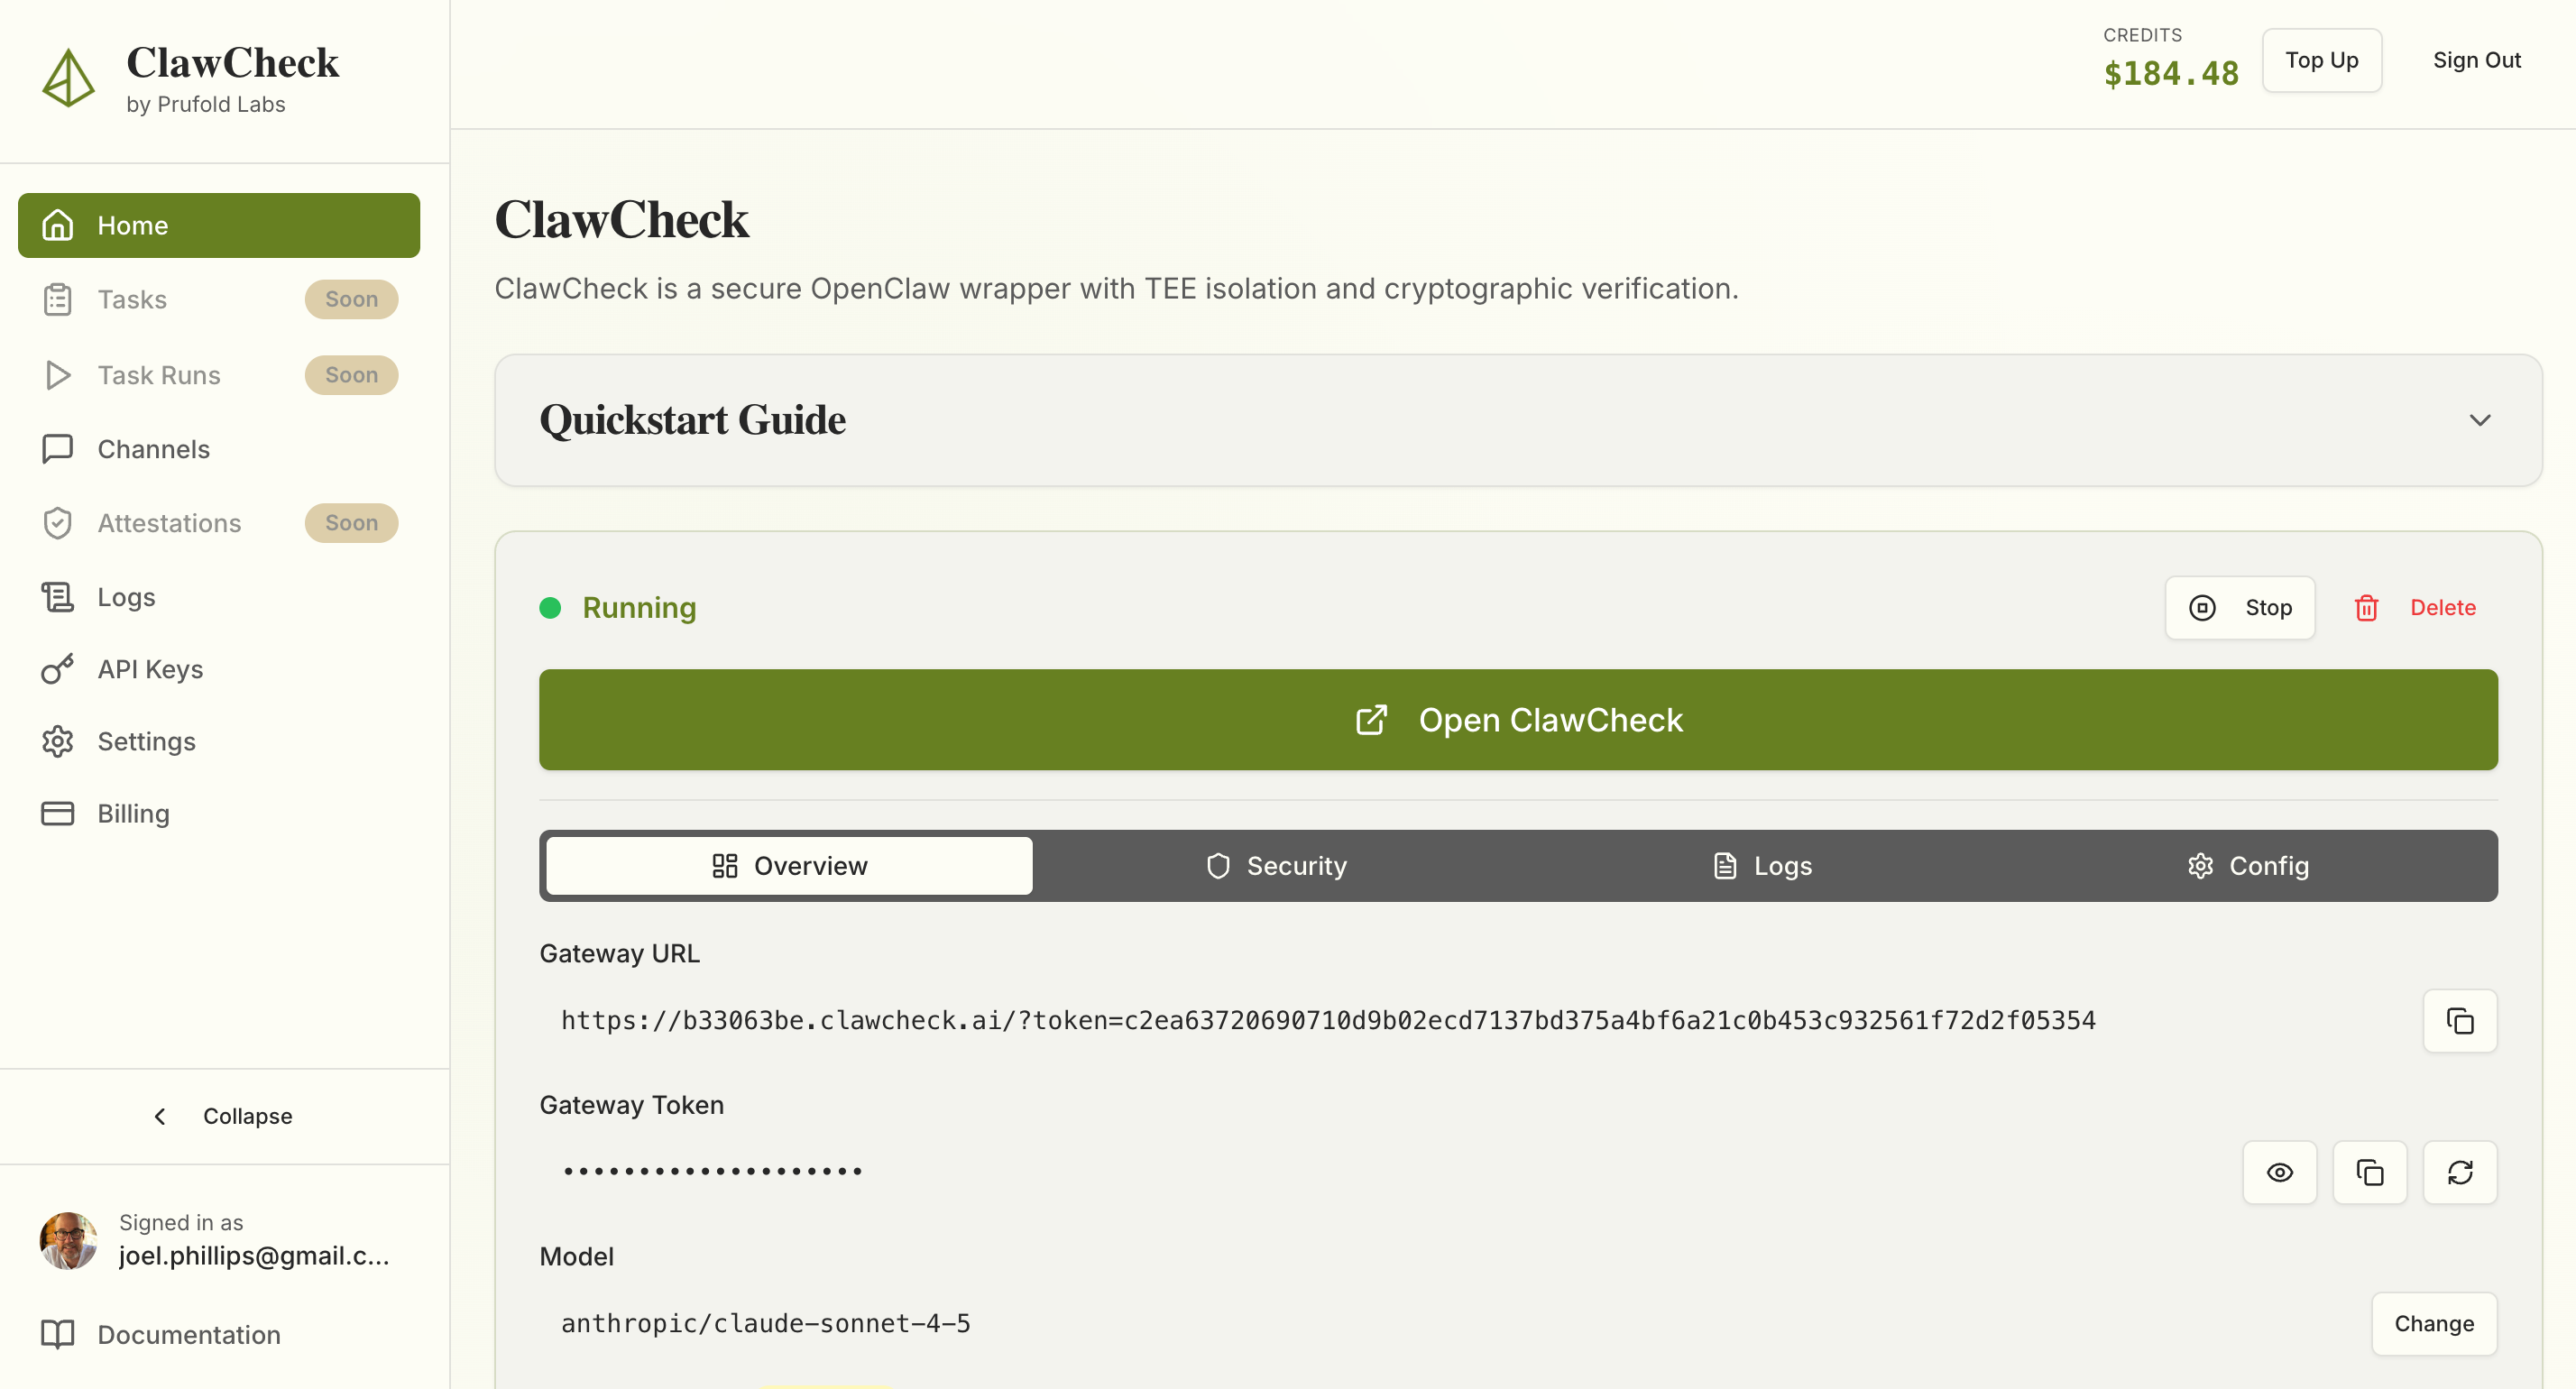This screenshot has width=2576, height=1389.
Task: Click the Delete trash can icon
Action: click(2366, 608)
